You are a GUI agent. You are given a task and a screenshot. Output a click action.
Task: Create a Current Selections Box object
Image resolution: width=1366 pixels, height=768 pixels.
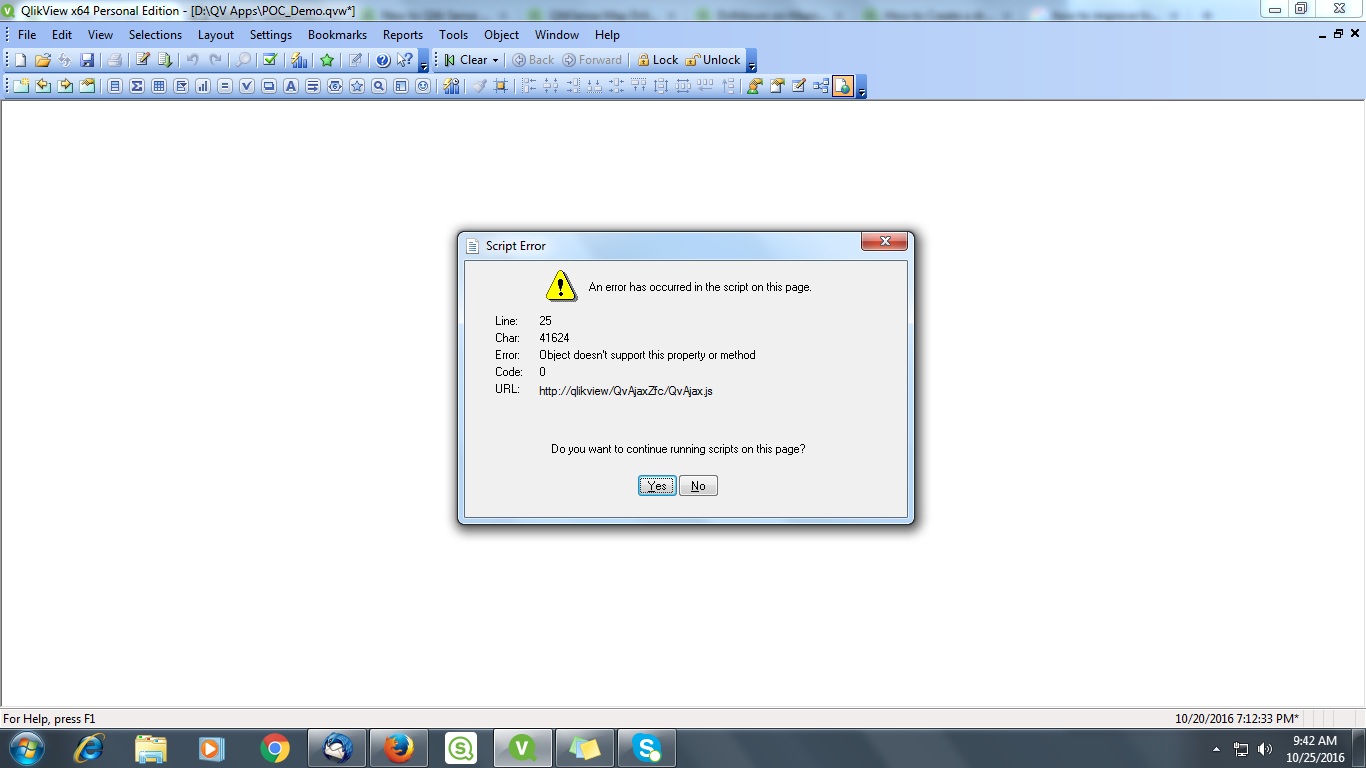click(x=247, y=86)
